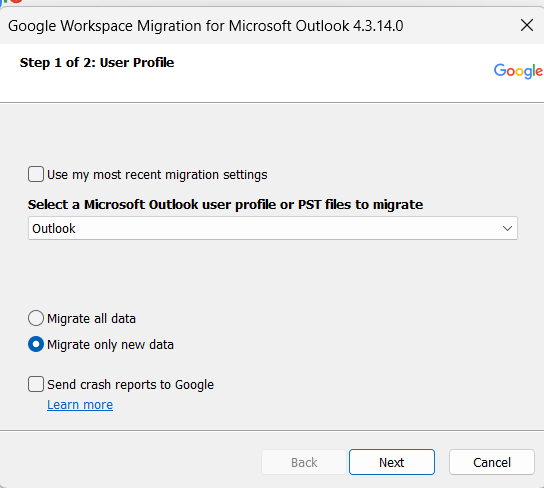Open the Outlook profile dropdown
Viewport: 544px width, 488px height.
coord(273,228)
